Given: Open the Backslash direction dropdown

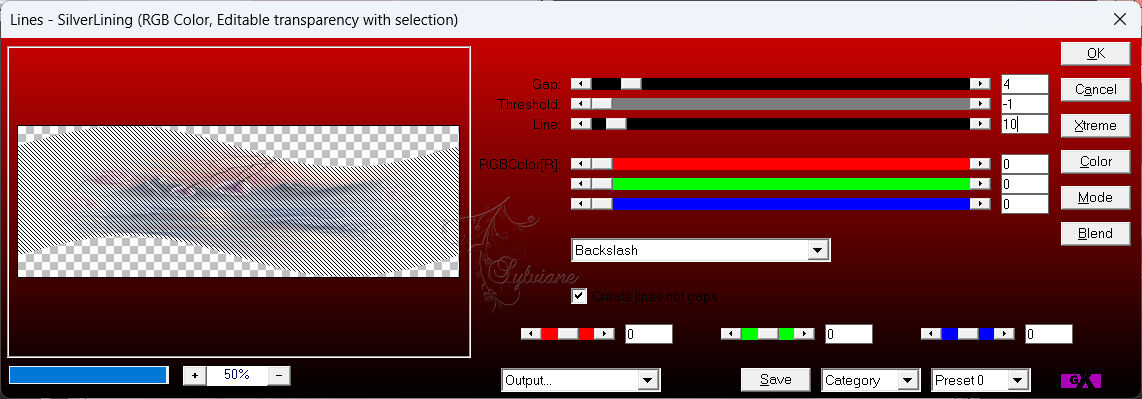Looking at the screenshot, I should click(701, 250).
